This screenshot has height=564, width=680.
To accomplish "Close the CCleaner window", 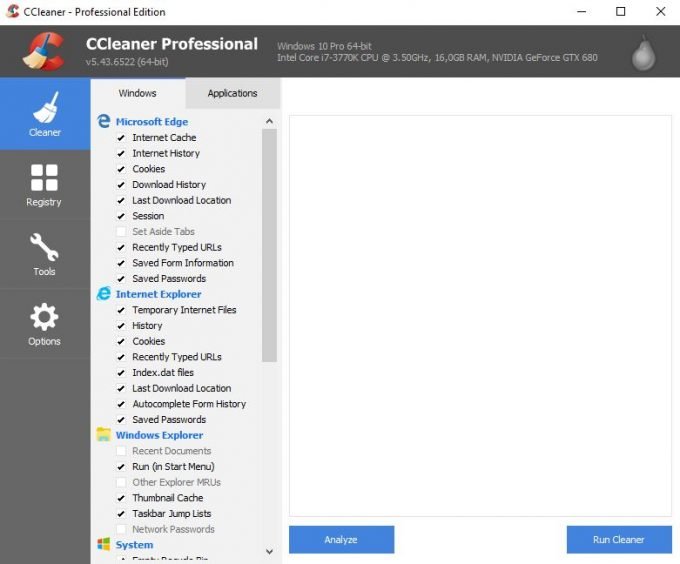I will pyautogui.click(x=660, y=12).
